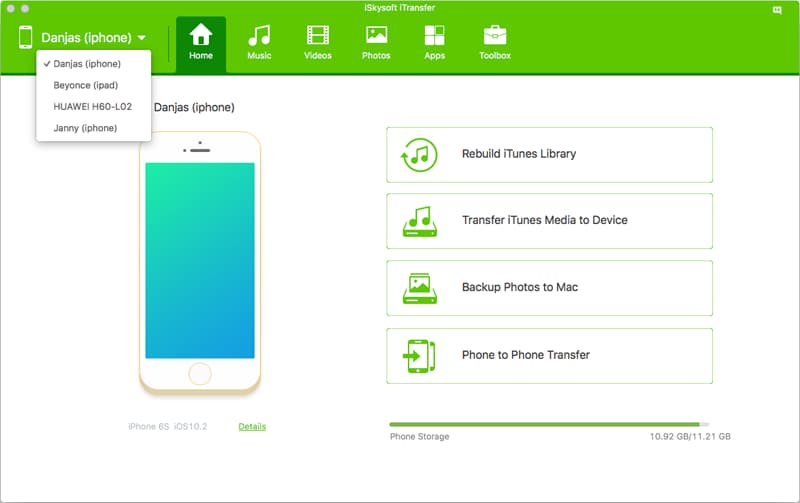Open the Toolbox briefcase icon

pyautogui.click(x=494, y=35)
